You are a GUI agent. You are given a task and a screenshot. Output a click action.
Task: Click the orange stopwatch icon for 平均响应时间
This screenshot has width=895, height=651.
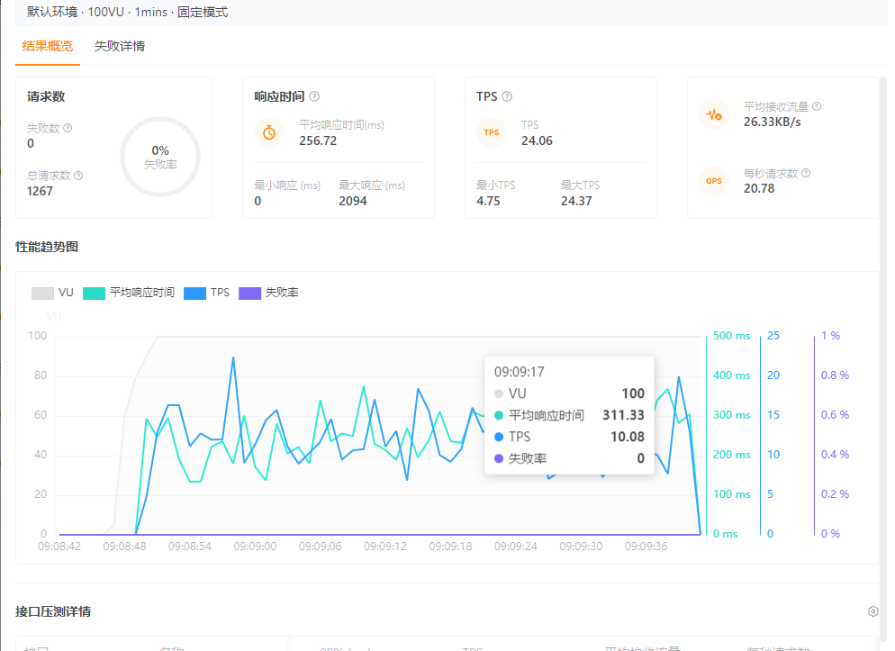pos(269,132)
